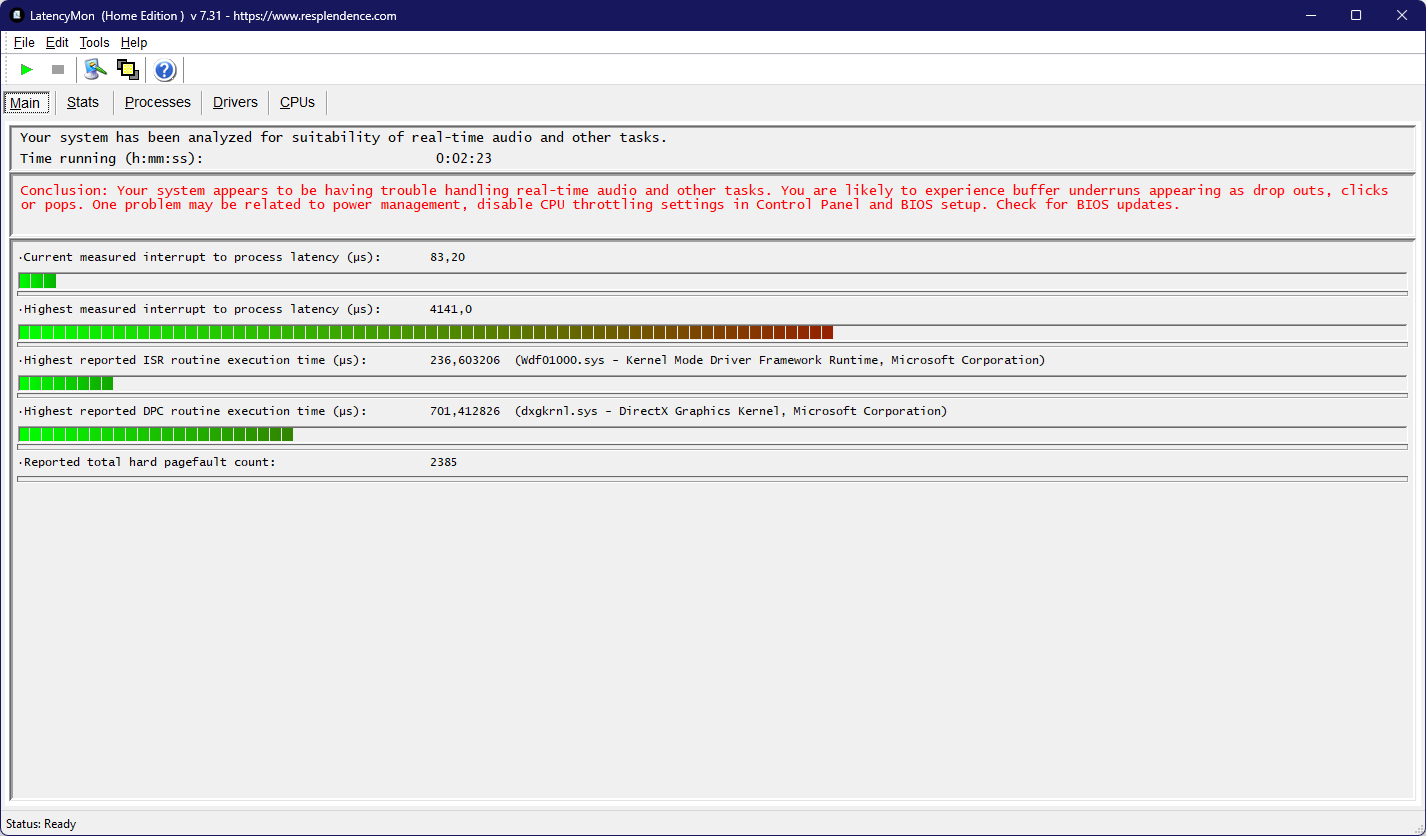Switch to the Processes tab
Screen dimensions: 1426x836
(157, 102)
